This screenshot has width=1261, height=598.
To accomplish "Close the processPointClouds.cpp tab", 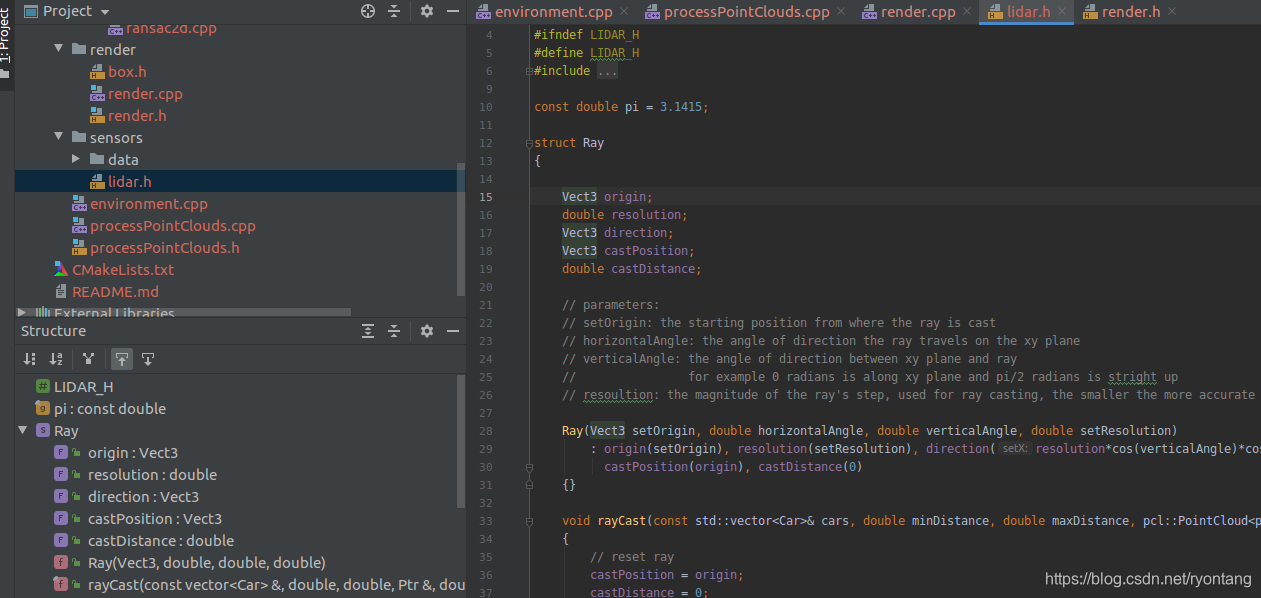I will tap(841, 12).
